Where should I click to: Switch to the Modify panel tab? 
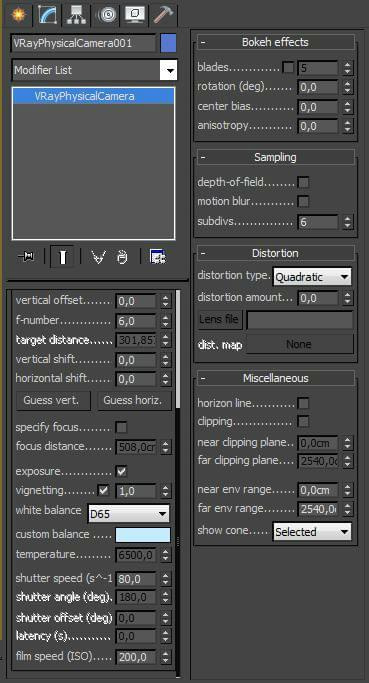click(x=47, y=15)
